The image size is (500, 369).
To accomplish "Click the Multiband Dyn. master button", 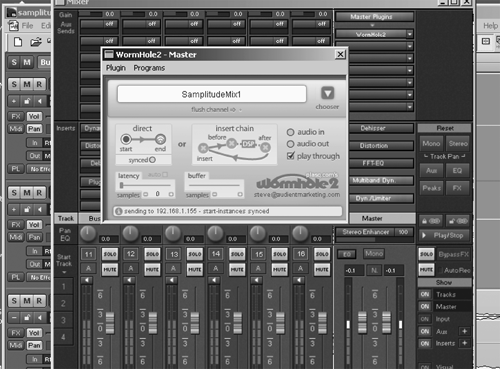I will pos(374,181).
